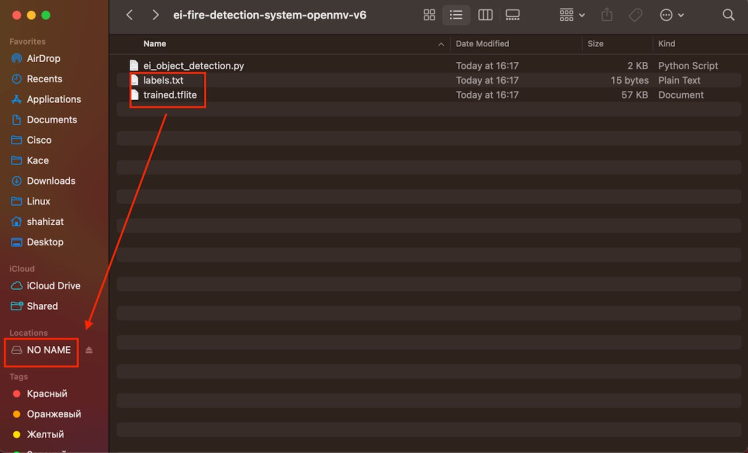This screenshot has width=748, height=453.
Task: Open iCloud Drive in sidebar
Action: tap(53, 286)
